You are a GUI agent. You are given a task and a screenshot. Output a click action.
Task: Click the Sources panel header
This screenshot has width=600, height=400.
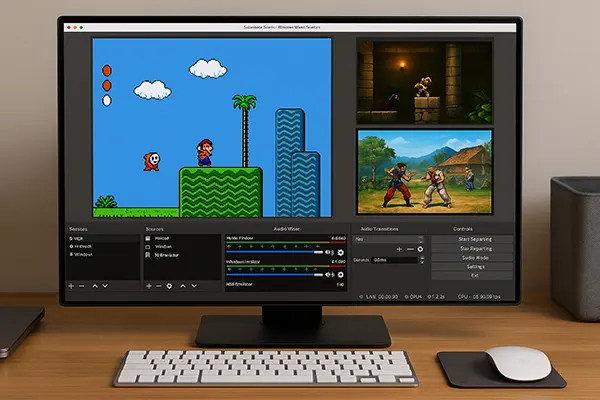point(155,229)
